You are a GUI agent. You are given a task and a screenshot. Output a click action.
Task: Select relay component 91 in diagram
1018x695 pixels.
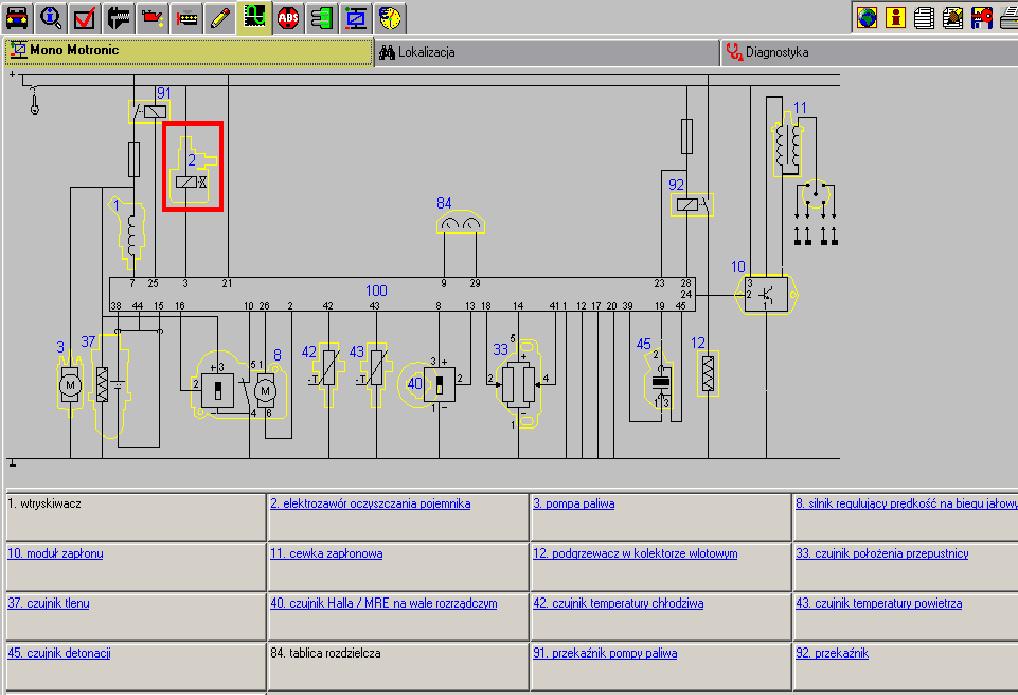[150, 111]
